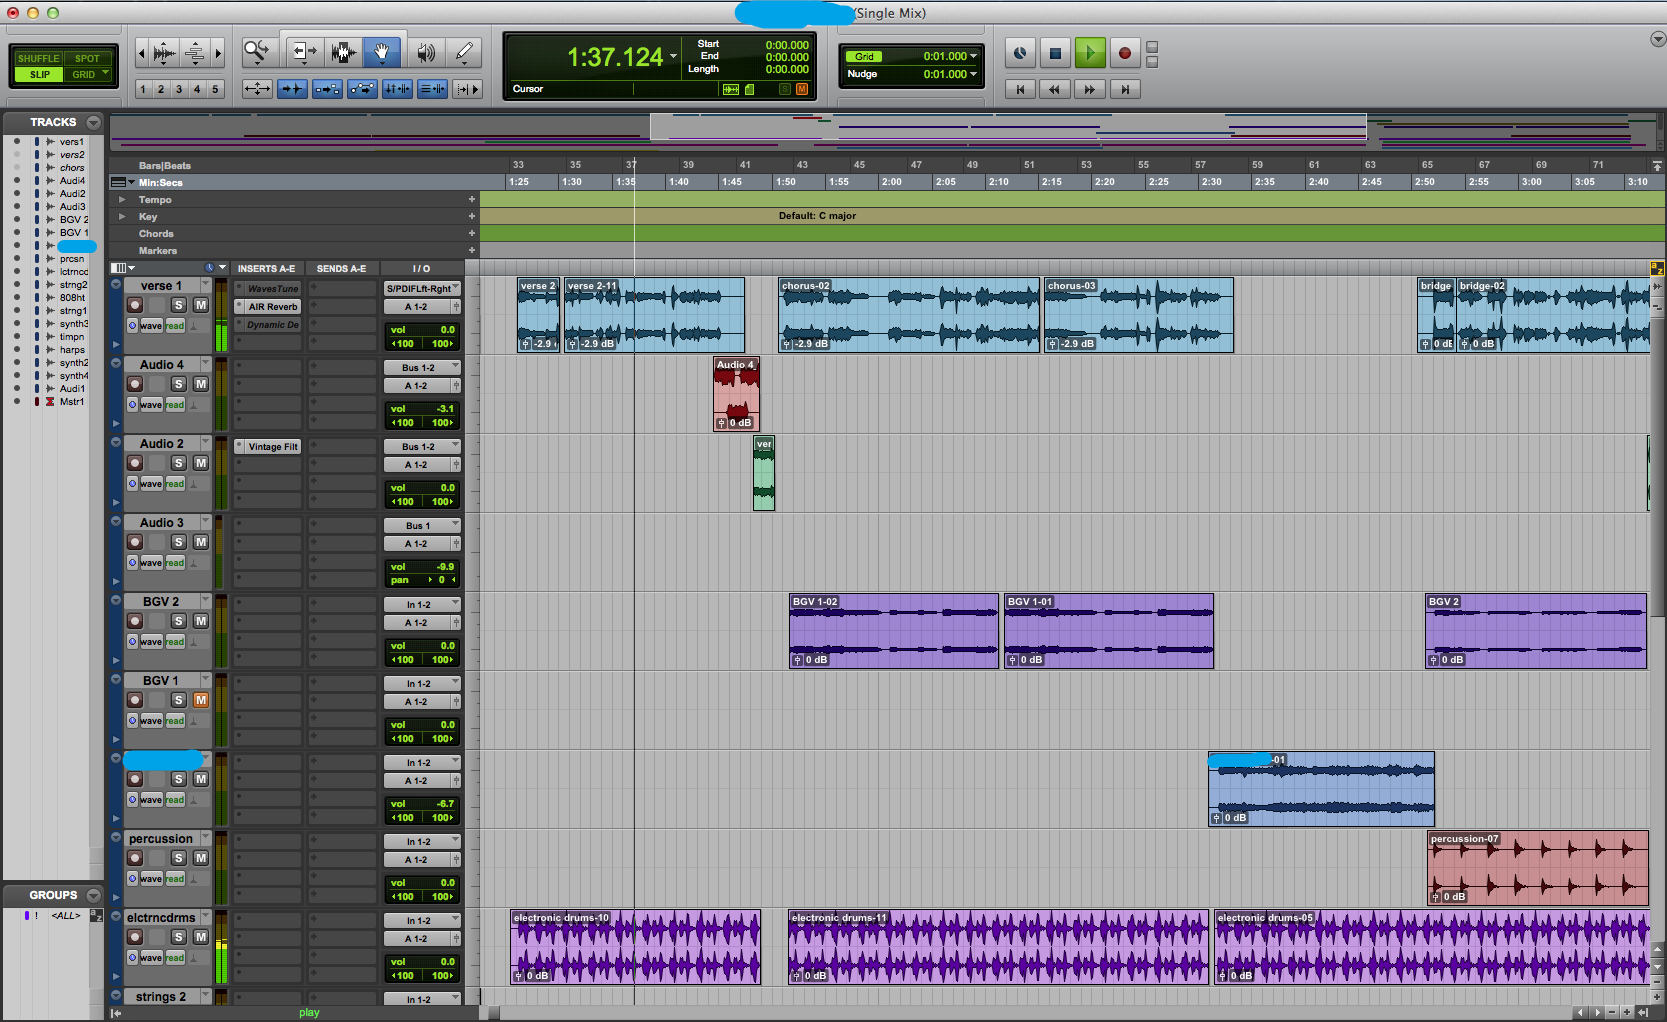Open the Groups list popup menu
This screenshot has width=1667, height=1022.
click(x=93, y=895)
